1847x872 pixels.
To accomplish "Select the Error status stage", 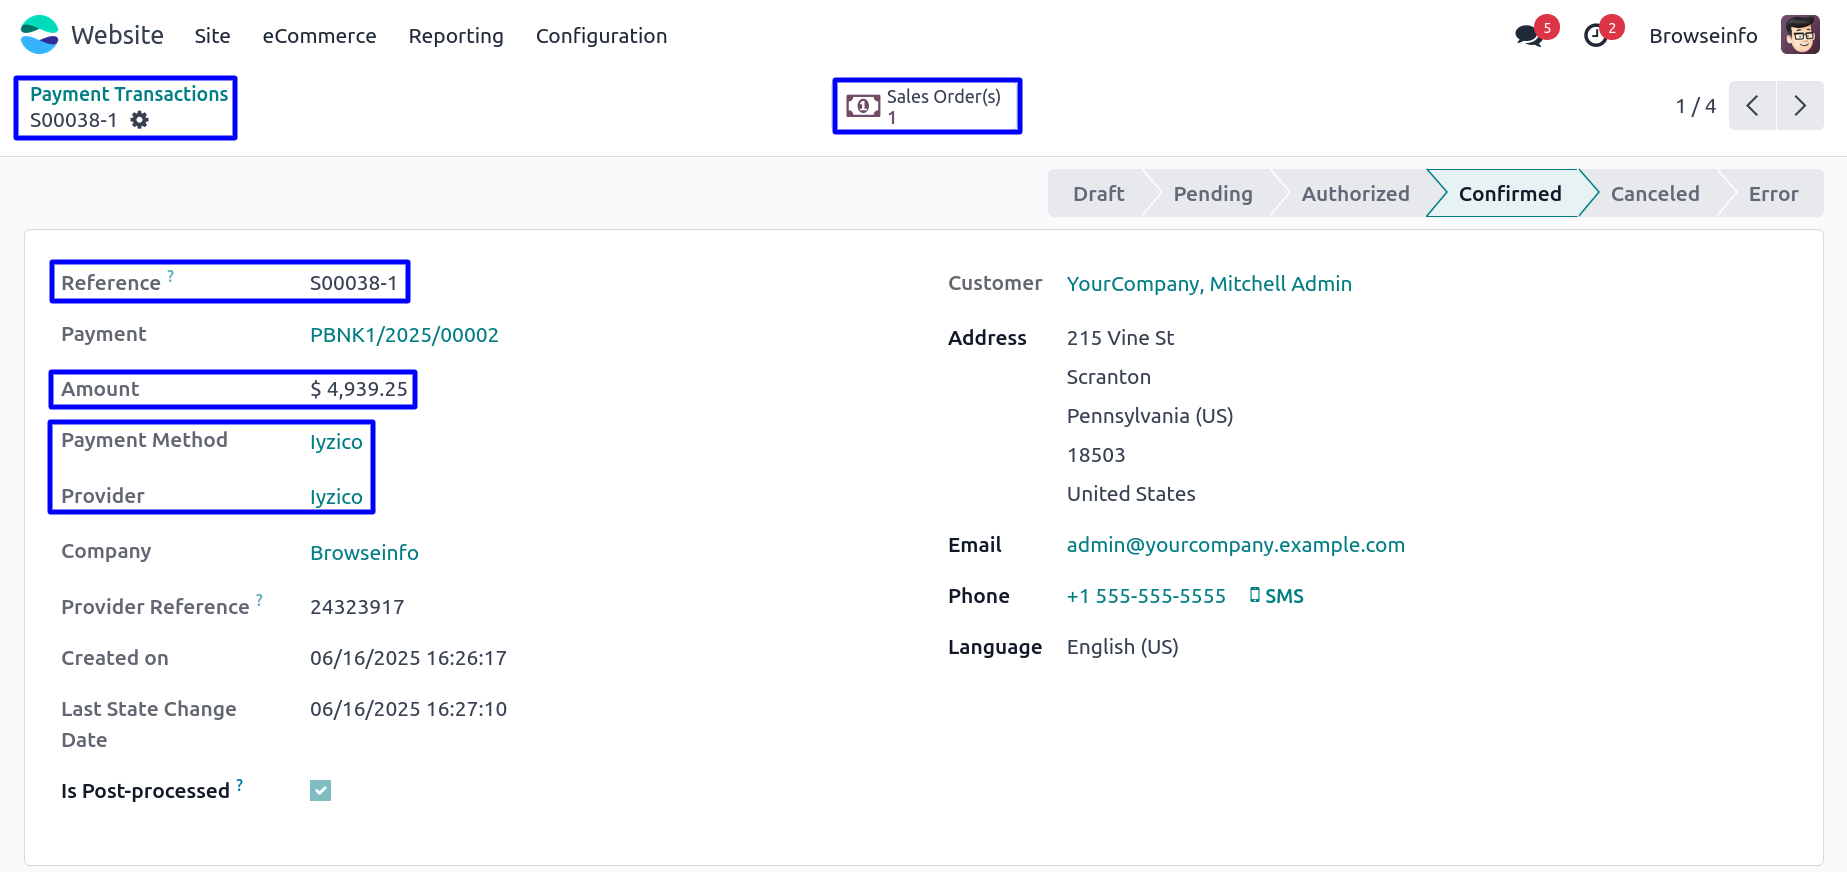I will point(1773,193).
